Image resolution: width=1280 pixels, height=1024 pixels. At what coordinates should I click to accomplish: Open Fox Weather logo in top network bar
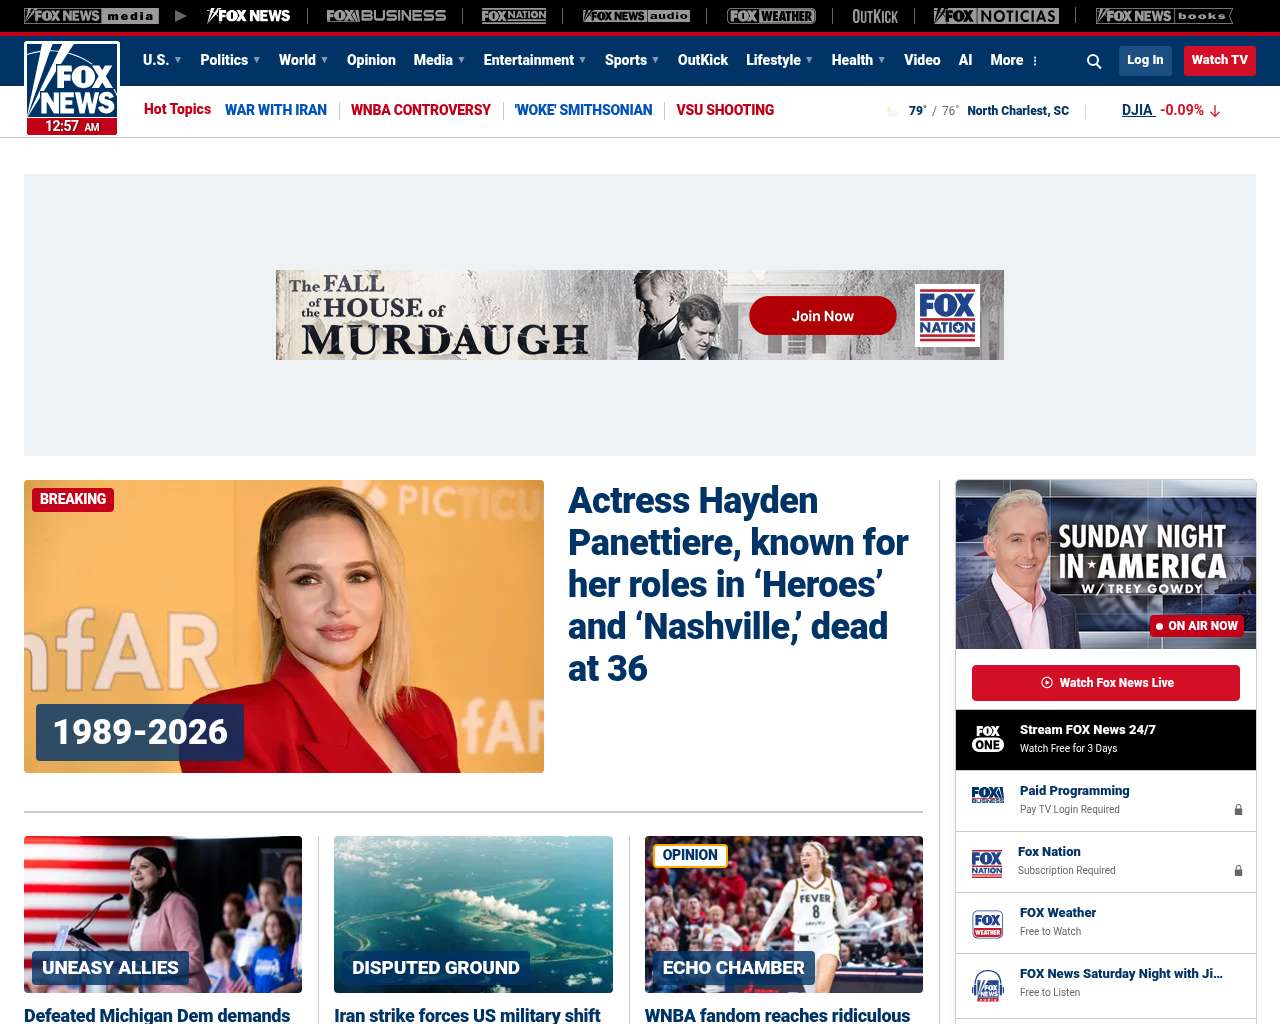(771, 16)
